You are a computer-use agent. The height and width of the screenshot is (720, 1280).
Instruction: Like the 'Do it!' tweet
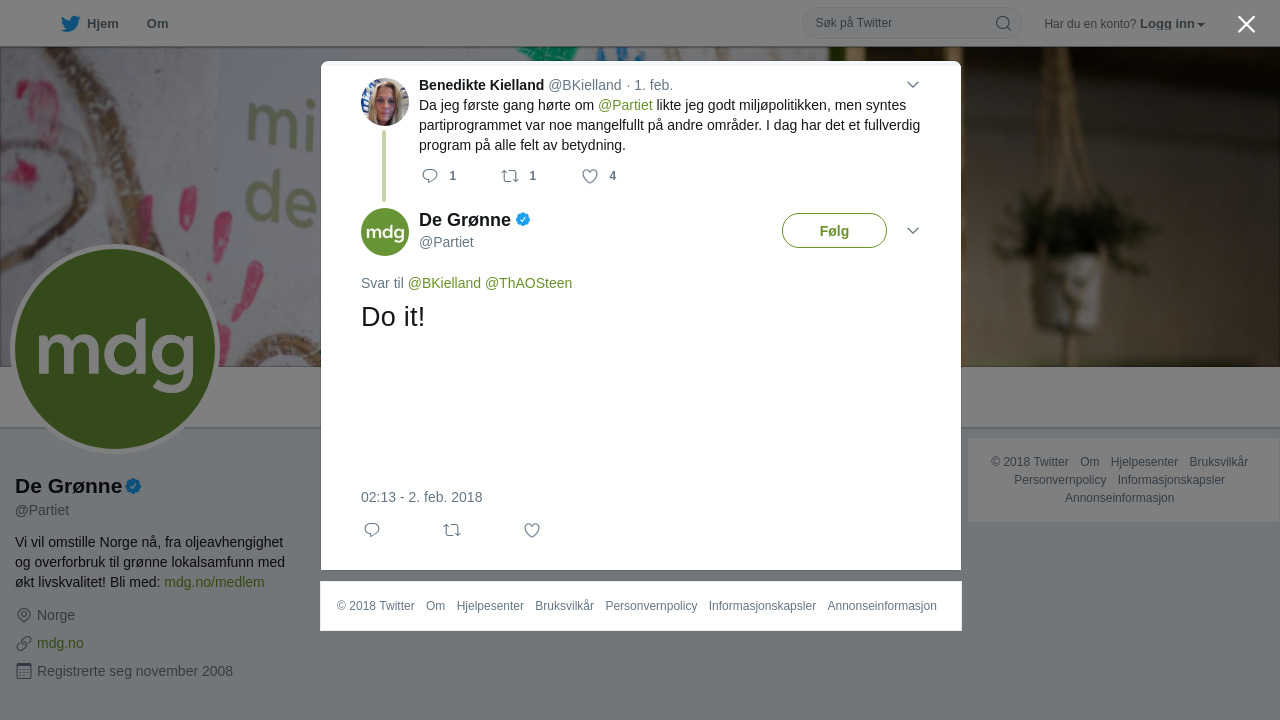(532, 530)
